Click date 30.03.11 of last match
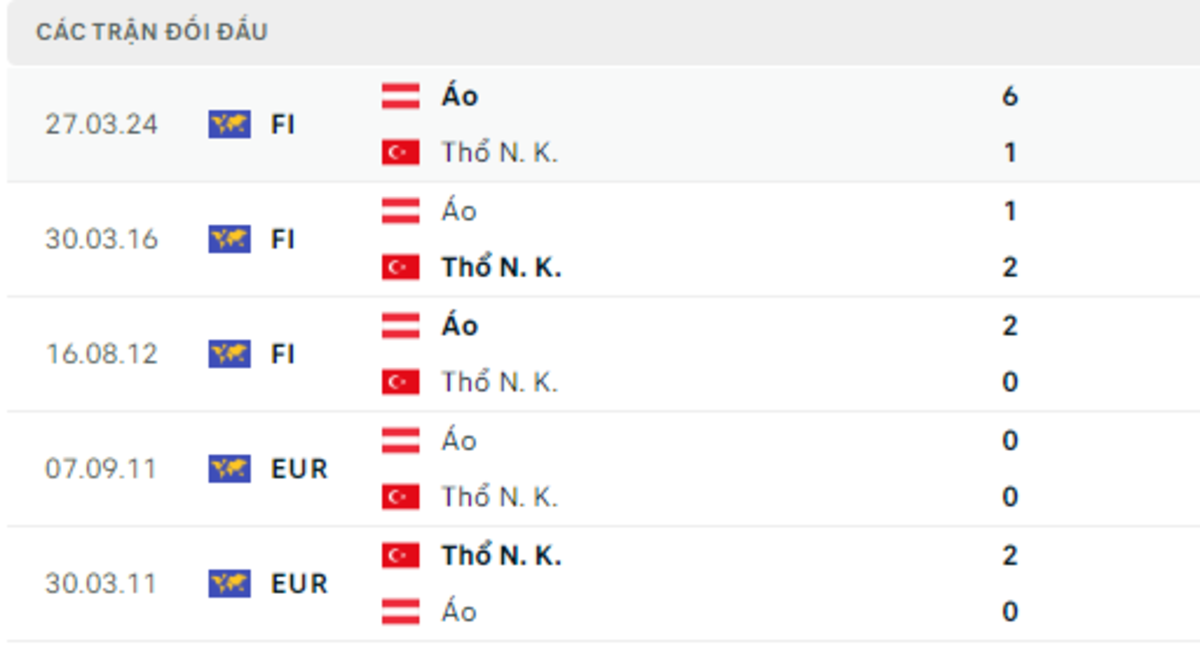 pyautogui.click(x=101, y=583)
